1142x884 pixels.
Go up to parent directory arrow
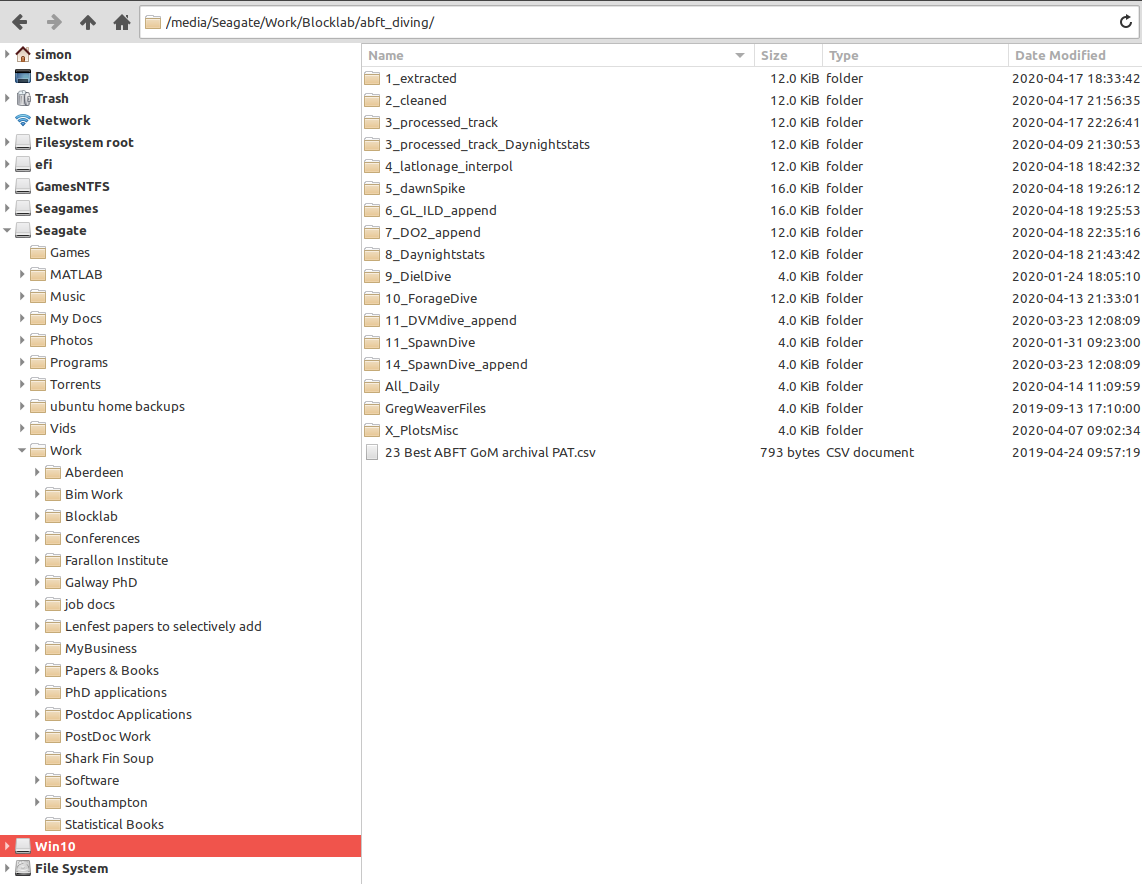pyautogui.click(x=88, y=22)
